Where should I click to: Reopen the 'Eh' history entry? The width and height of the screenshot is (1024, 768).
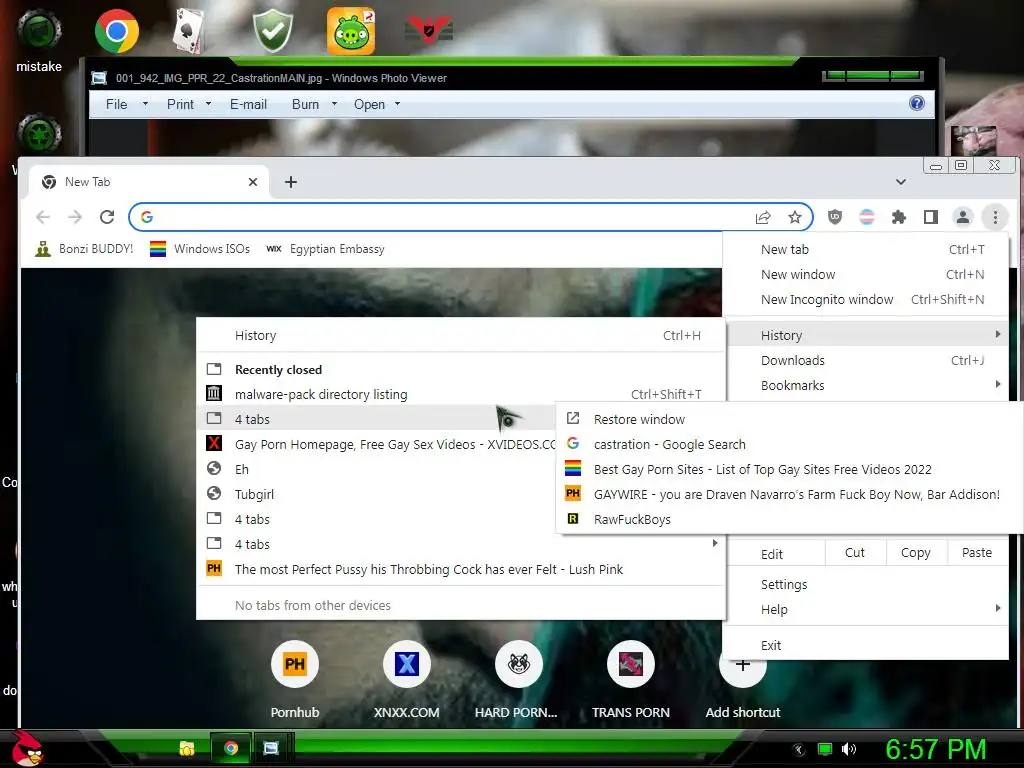coord(376,470)
